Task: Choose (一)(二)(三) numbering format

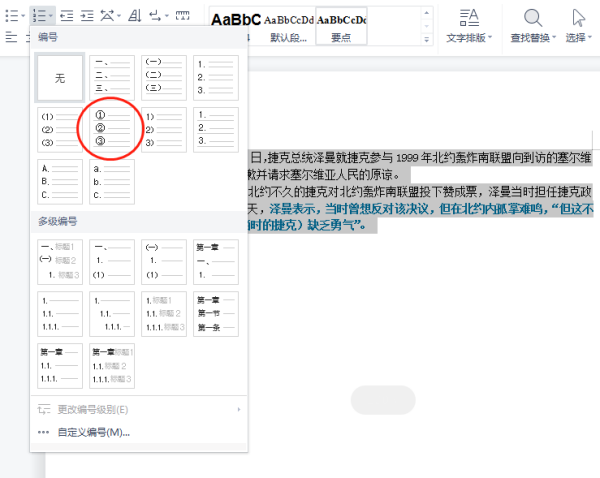Action: 164,78
